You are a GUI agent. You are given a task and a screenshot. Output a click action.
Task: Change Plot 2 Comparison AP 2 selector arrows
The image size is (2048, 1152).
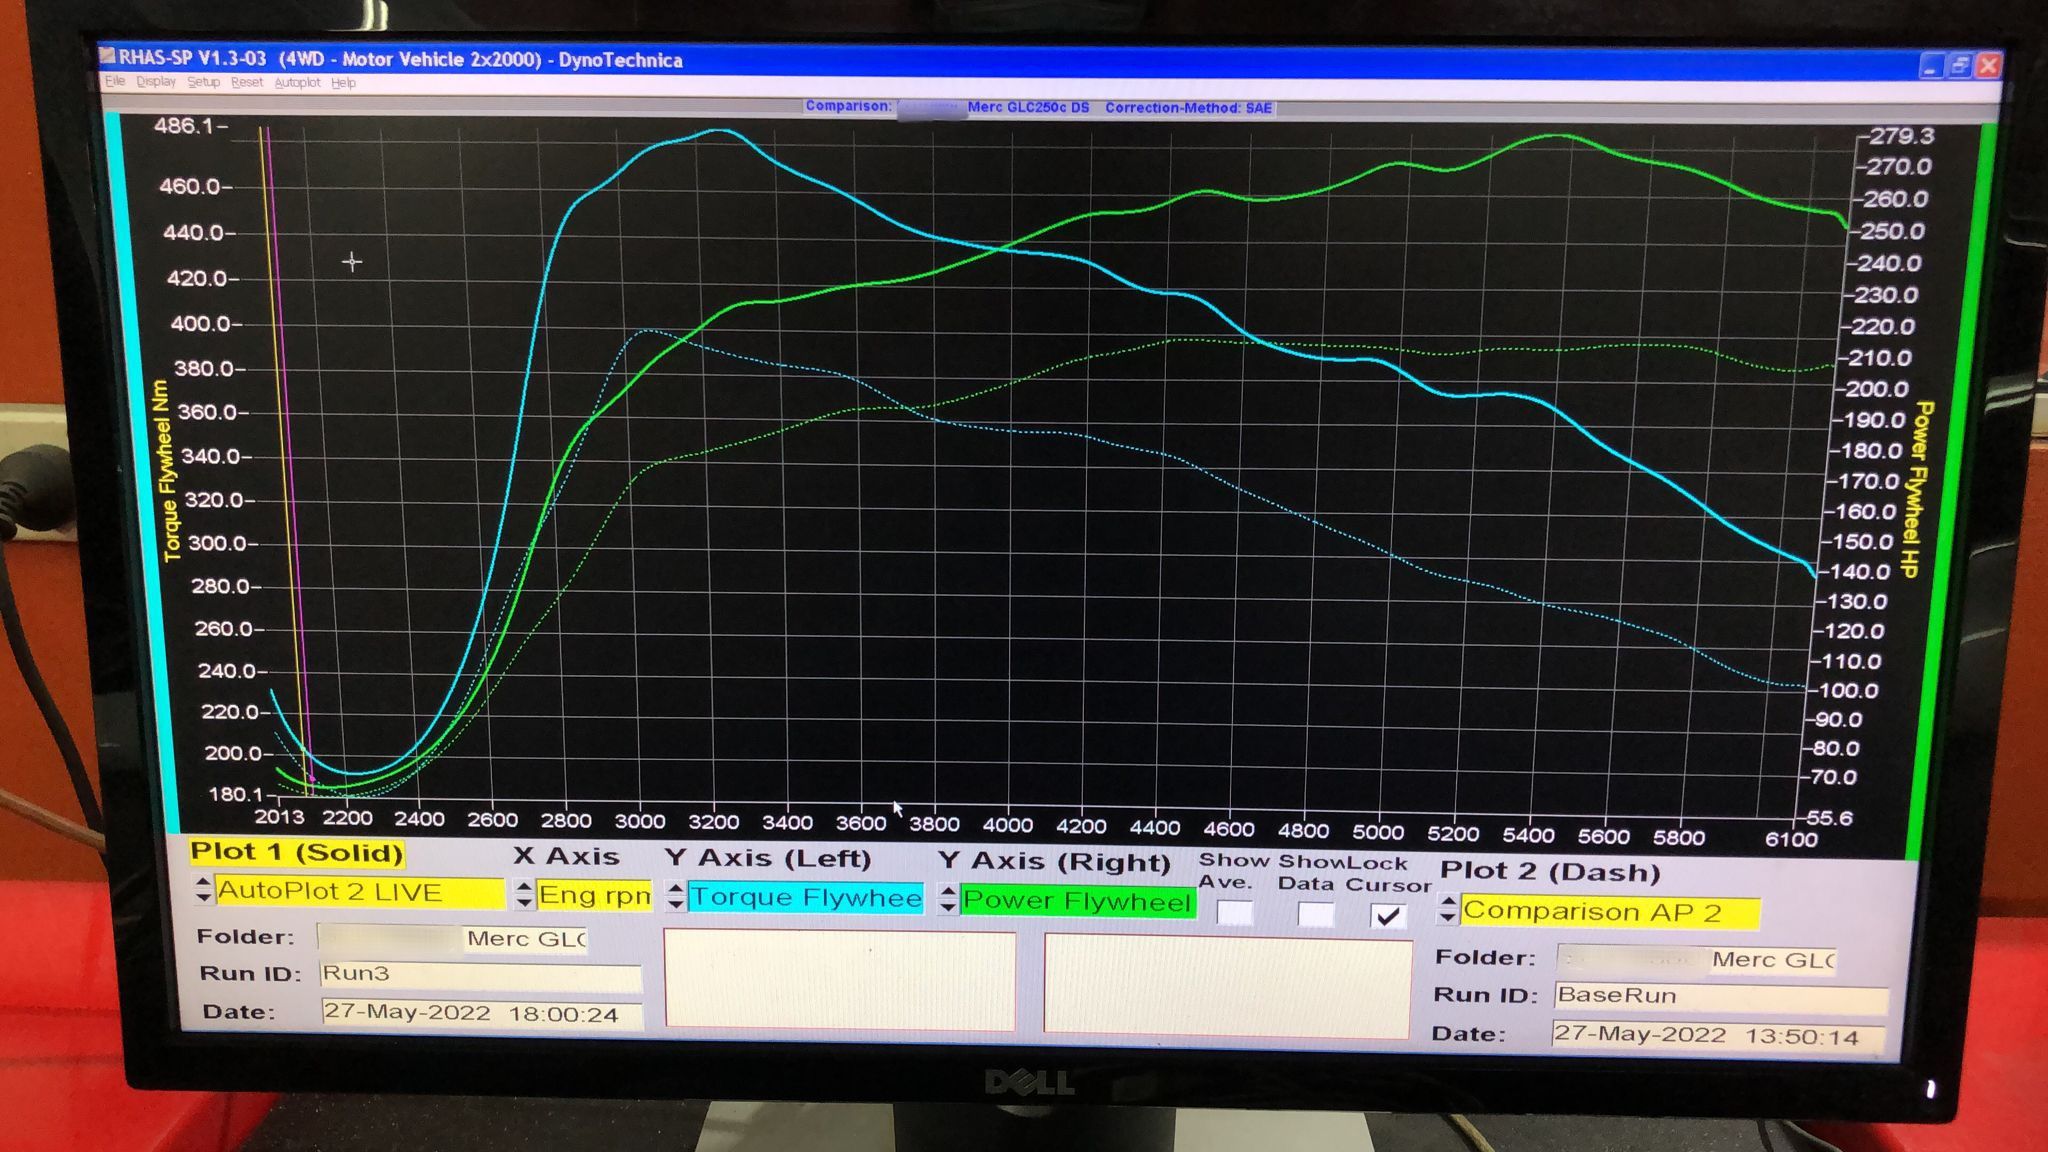pyautogui.click(x=1447, y=909)
